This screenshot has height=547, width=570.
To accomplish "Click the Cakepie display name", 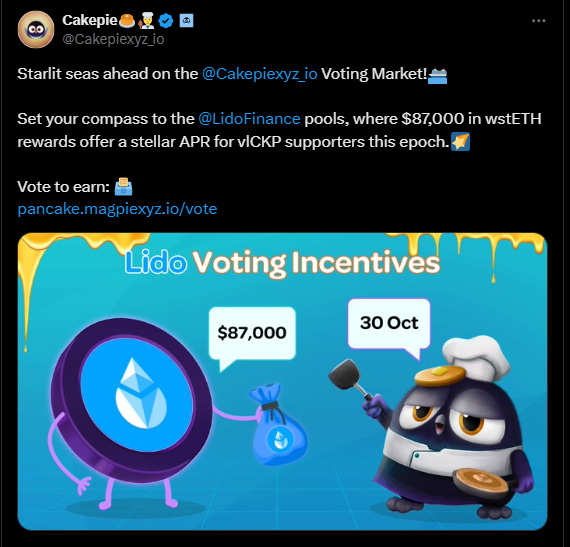I will 89,20.
